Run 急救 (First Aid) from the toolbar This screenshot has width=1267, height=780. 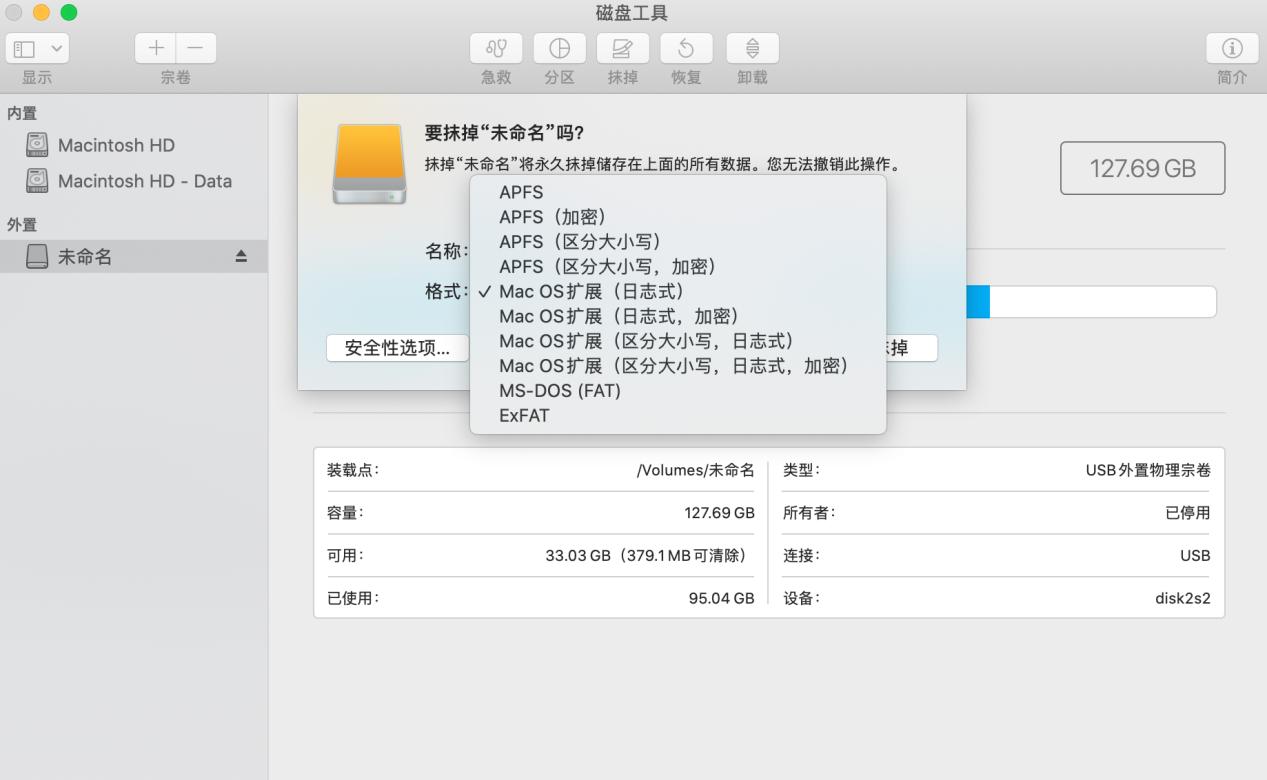coord(495,48)
